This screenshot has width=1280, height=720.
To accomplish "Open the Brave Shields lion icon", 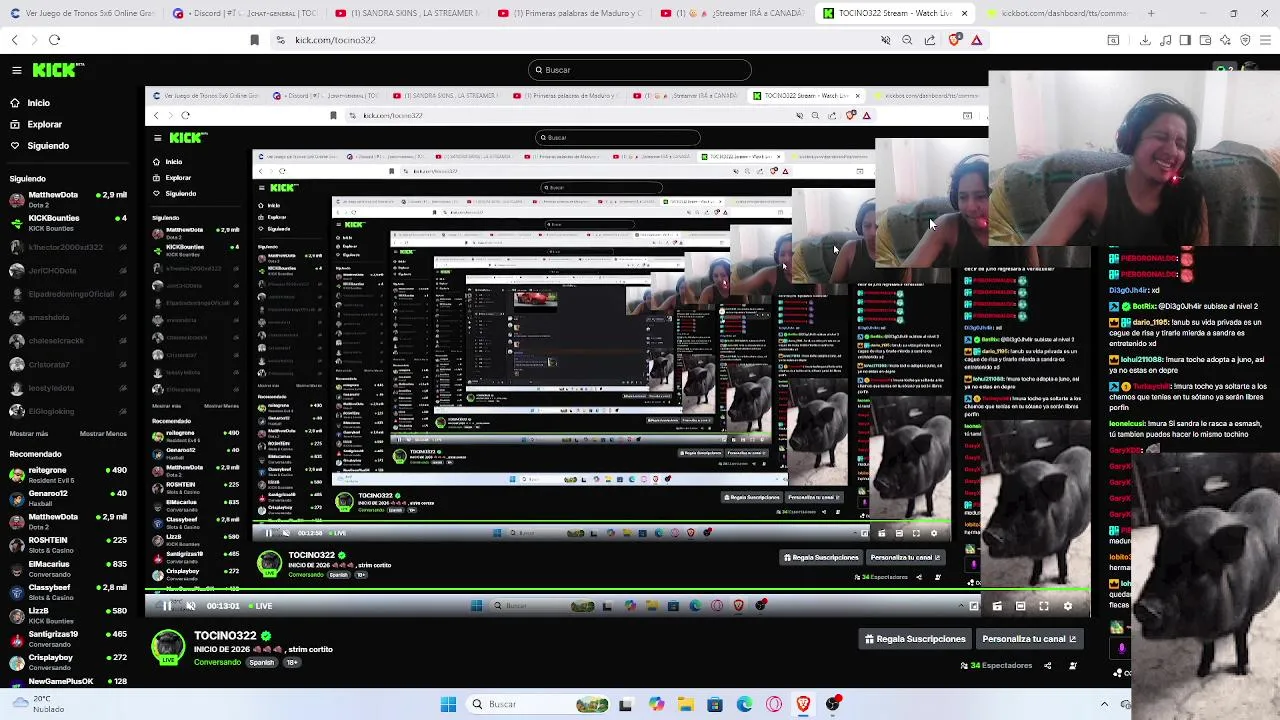I will click(954, 40).
